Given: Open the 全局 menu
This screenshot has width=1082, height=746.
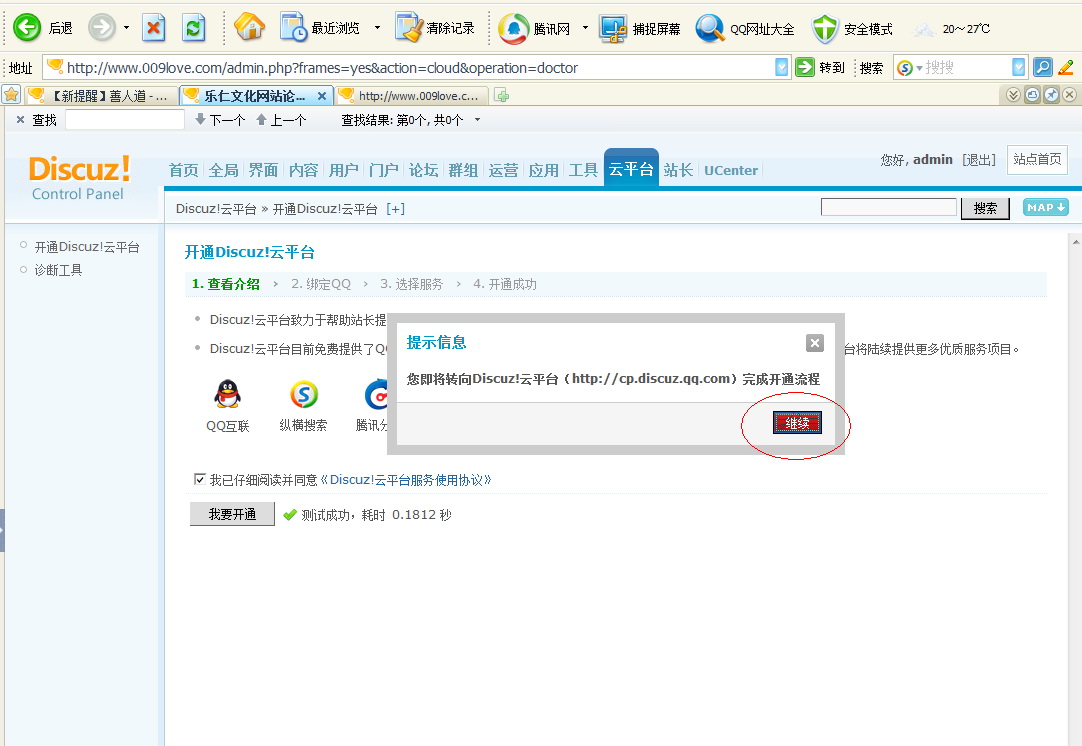Looking at the screenshot, I should click(223, 170).
